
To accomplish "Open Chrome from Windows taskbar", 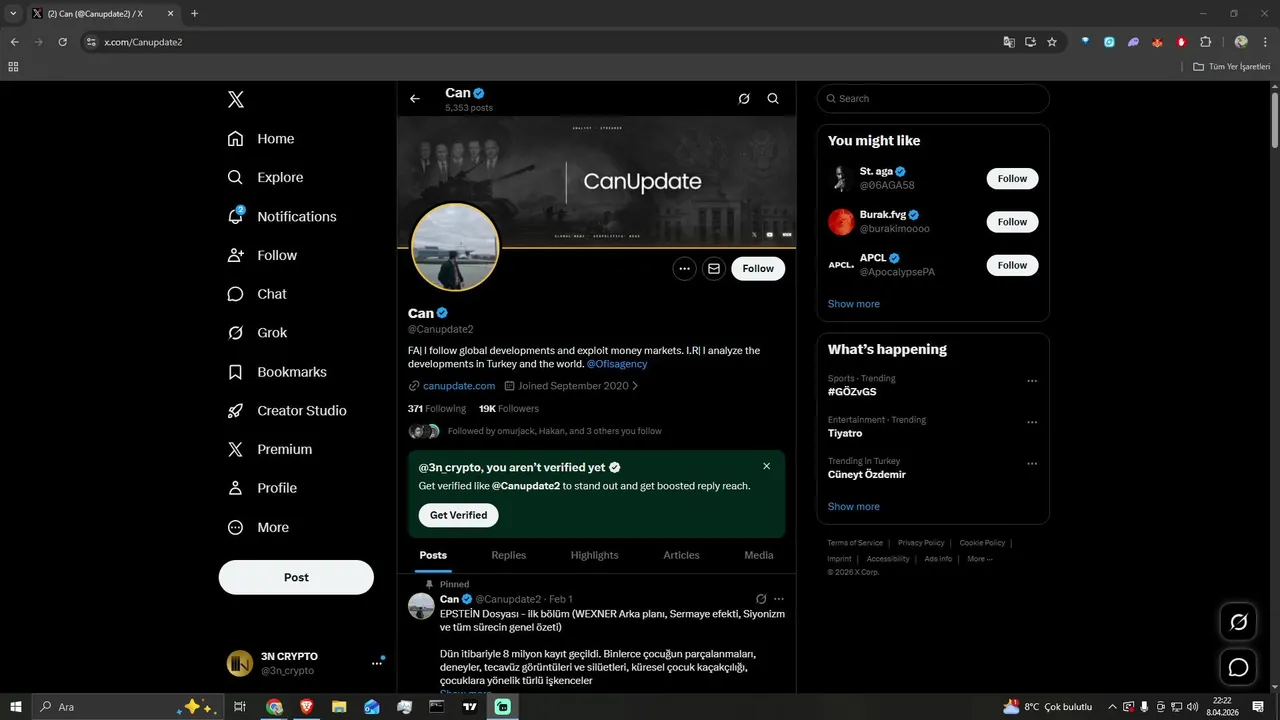I will [x=274, y=706].
